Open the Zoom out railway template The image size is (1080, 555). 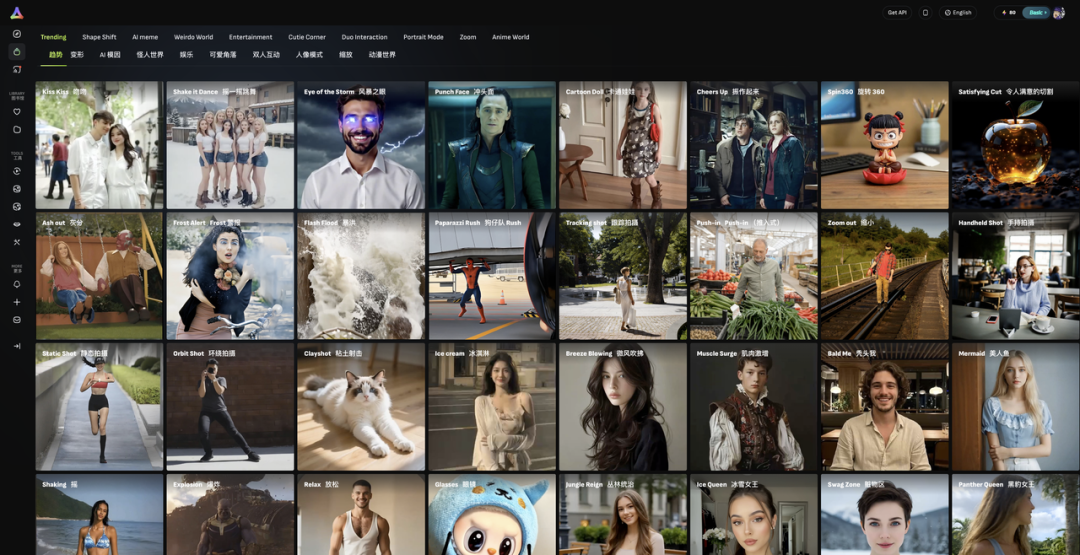884,276
